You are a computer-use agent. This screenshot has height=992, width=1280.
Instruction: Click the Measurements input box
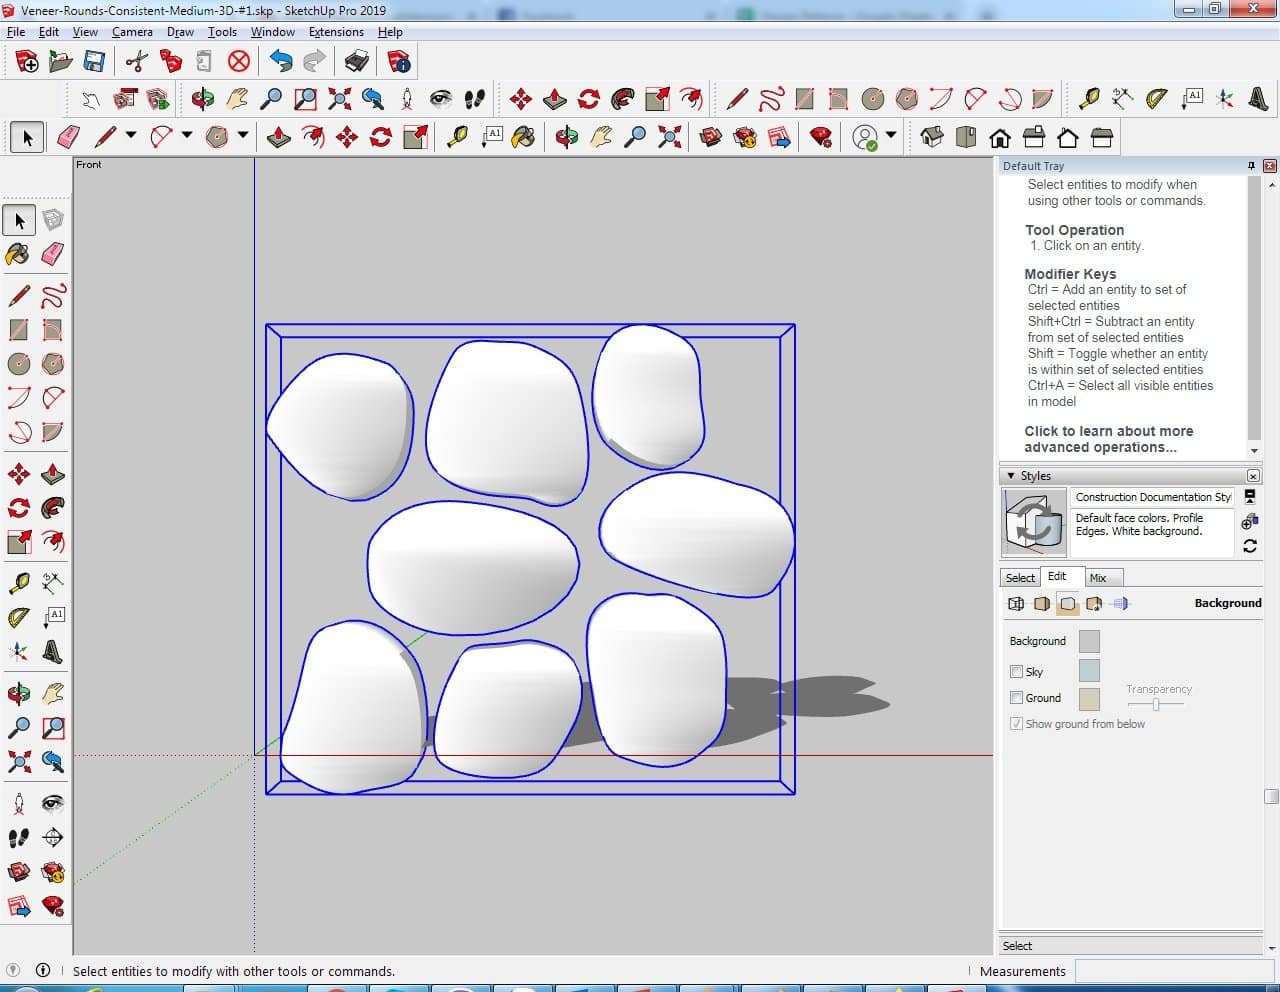click(x=1173, y=971)
